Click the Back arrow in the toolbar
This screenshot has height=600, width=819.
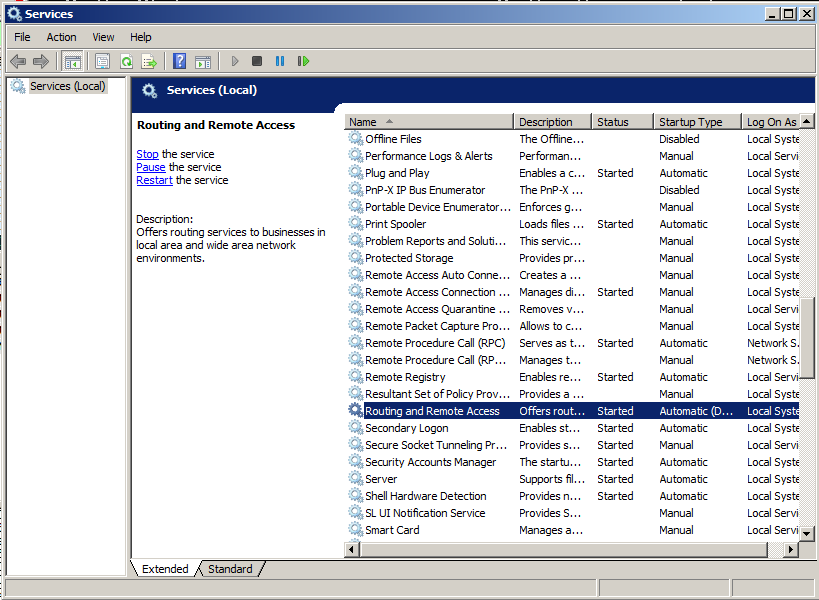pyautogui.click(x=18, y=61)
